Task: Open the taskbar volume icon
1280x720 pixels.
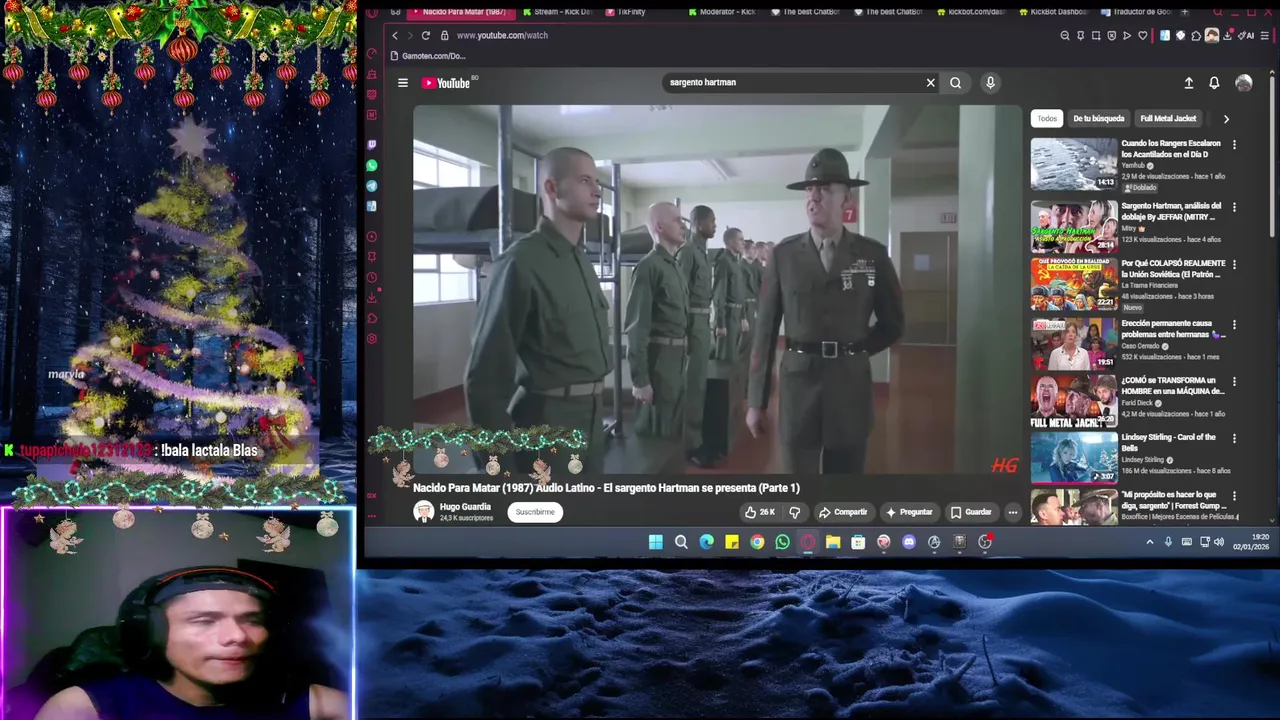Action: coord(1219,542)
